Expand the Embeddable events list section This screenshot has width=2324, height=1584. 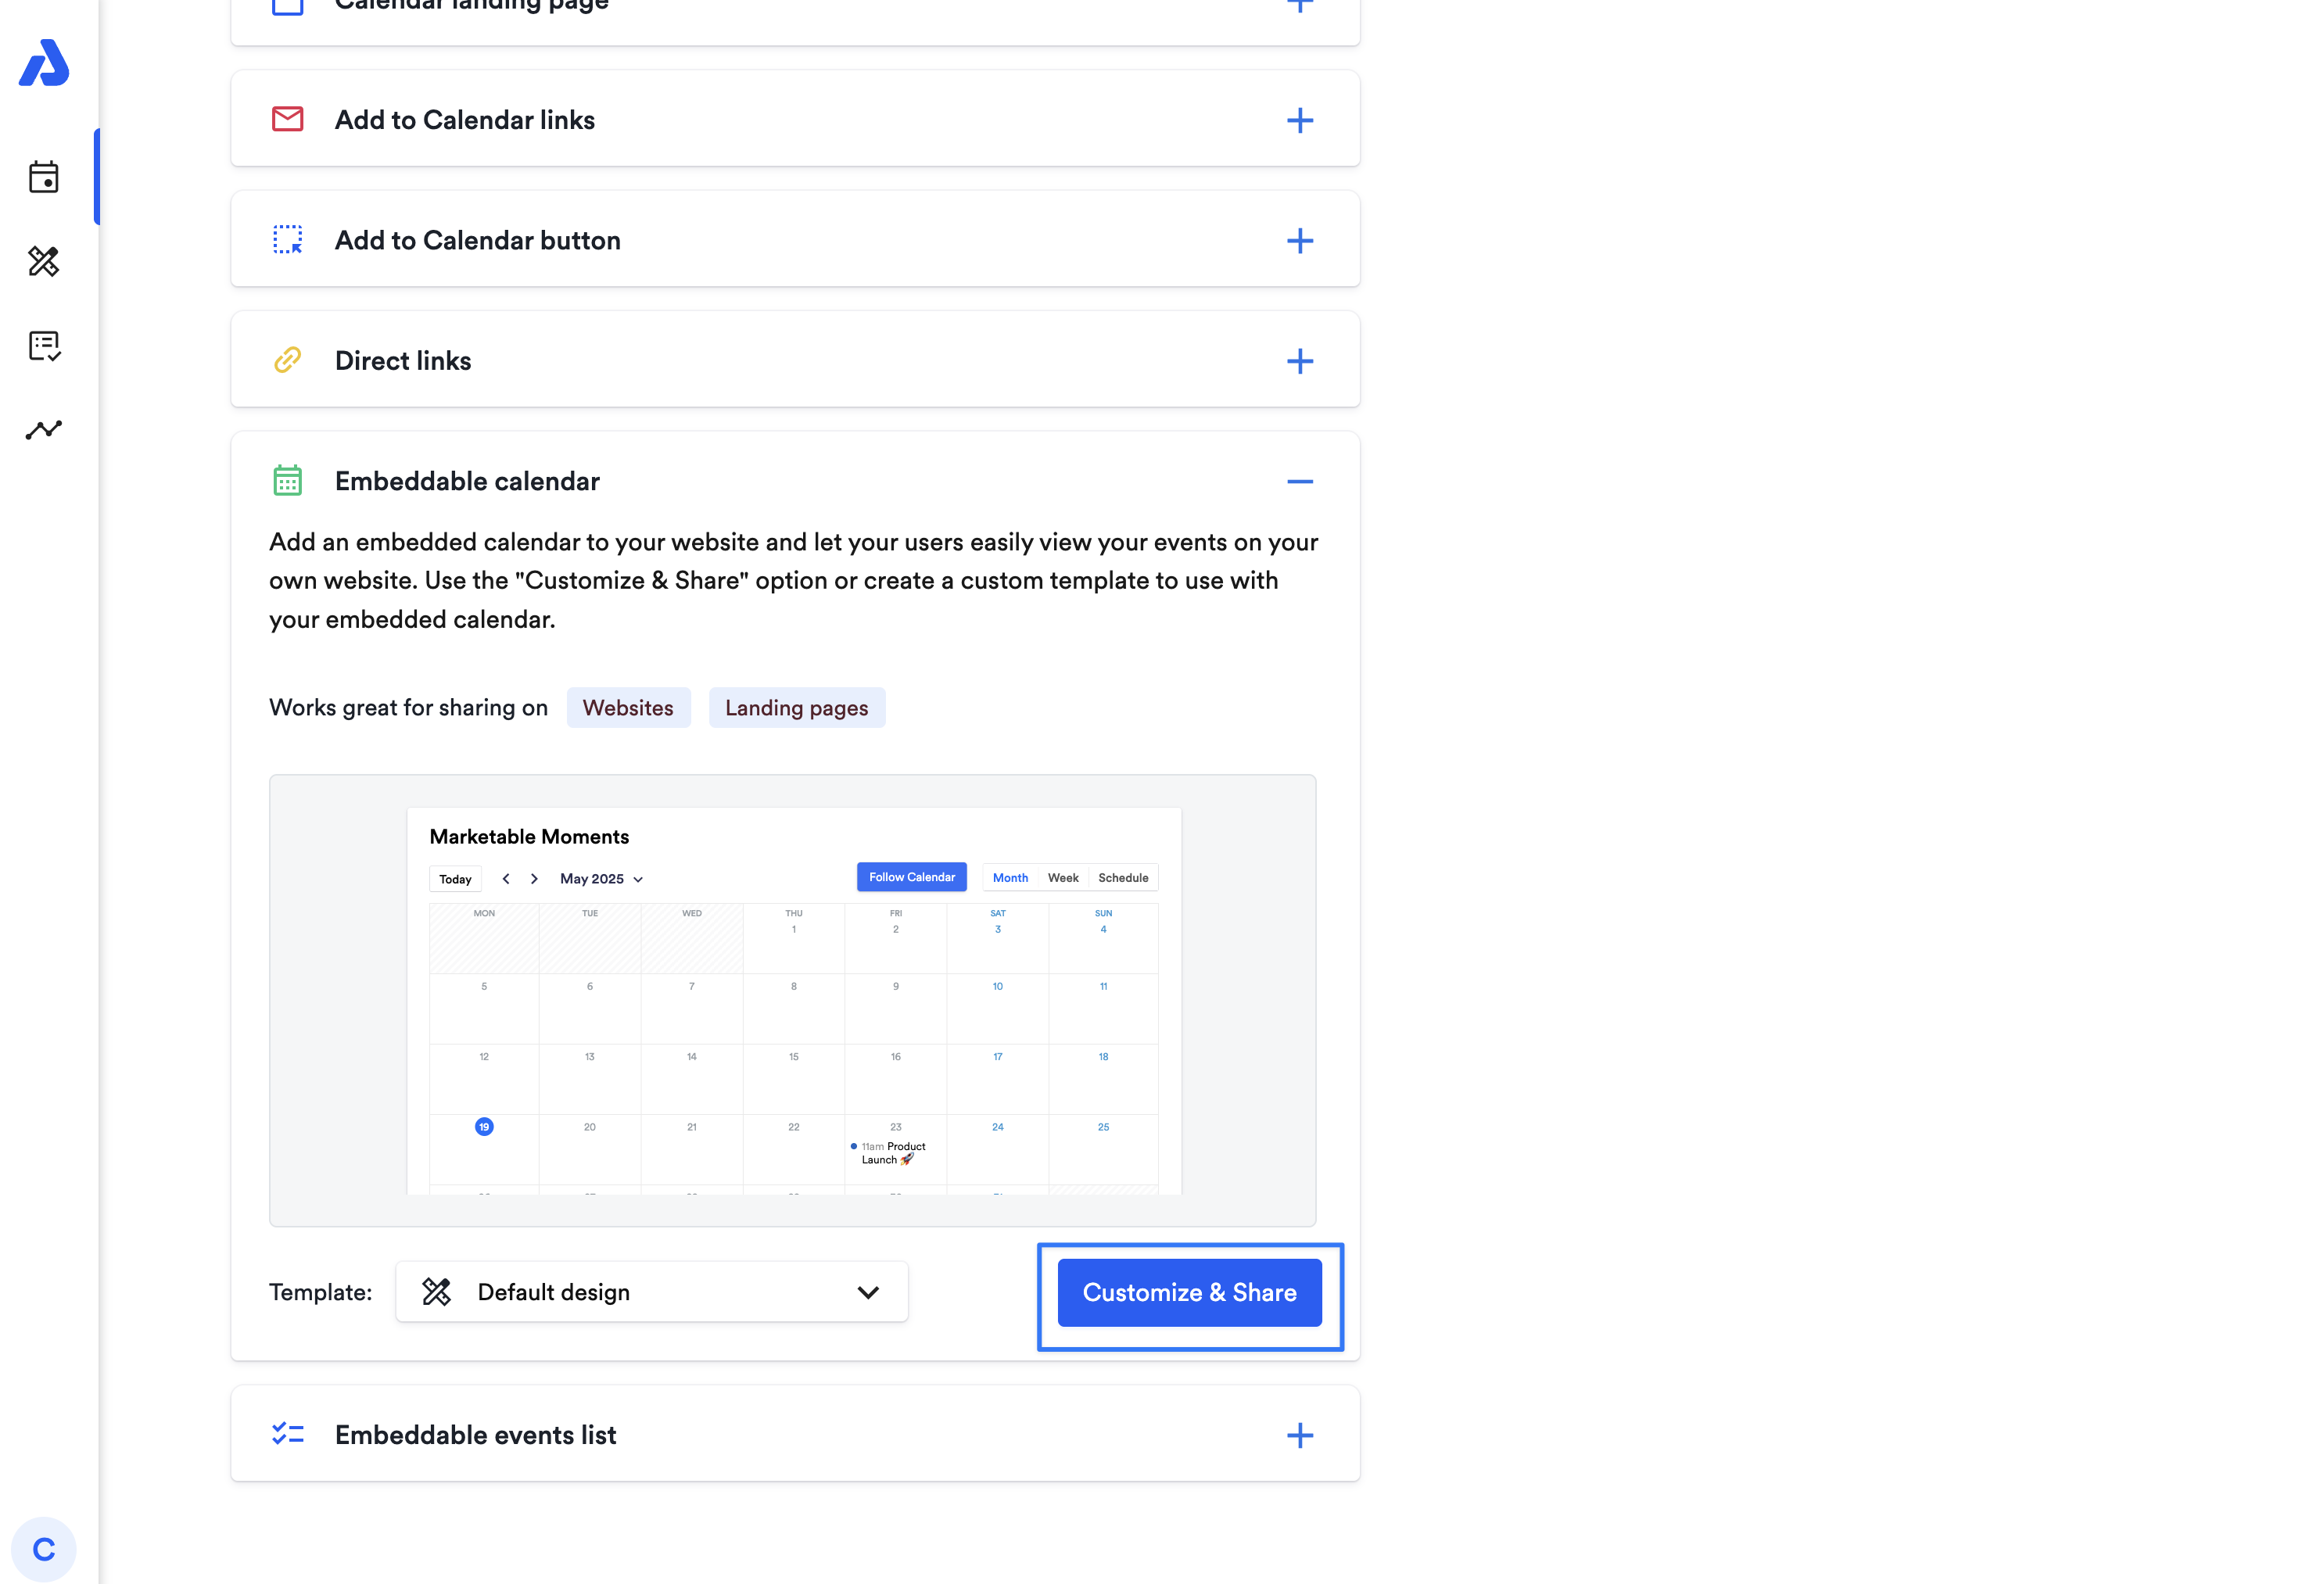pos(1299,1435)
